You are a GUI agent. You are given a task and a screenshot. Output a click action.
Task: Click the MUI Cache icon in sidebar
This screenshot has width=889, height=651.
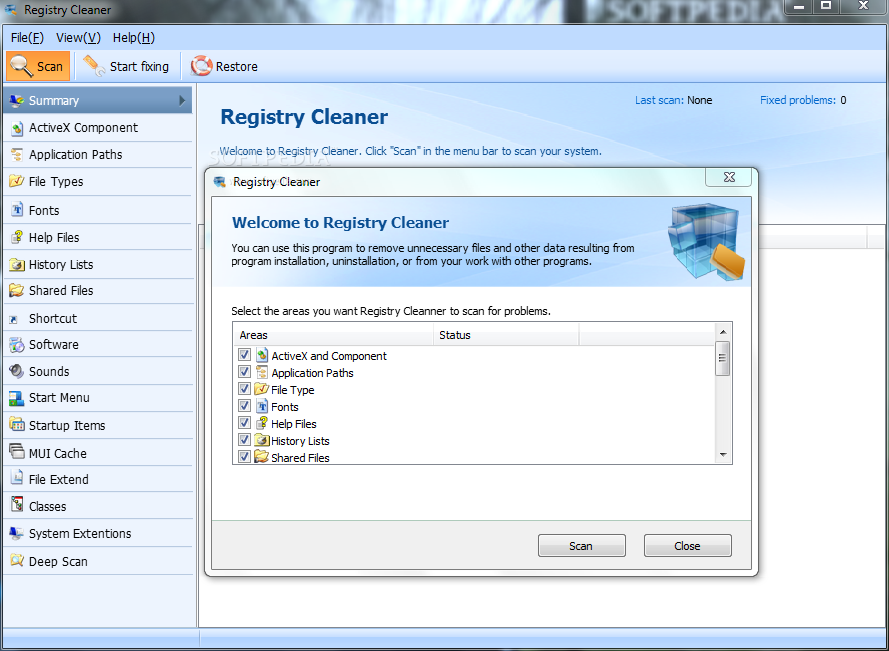16,451
